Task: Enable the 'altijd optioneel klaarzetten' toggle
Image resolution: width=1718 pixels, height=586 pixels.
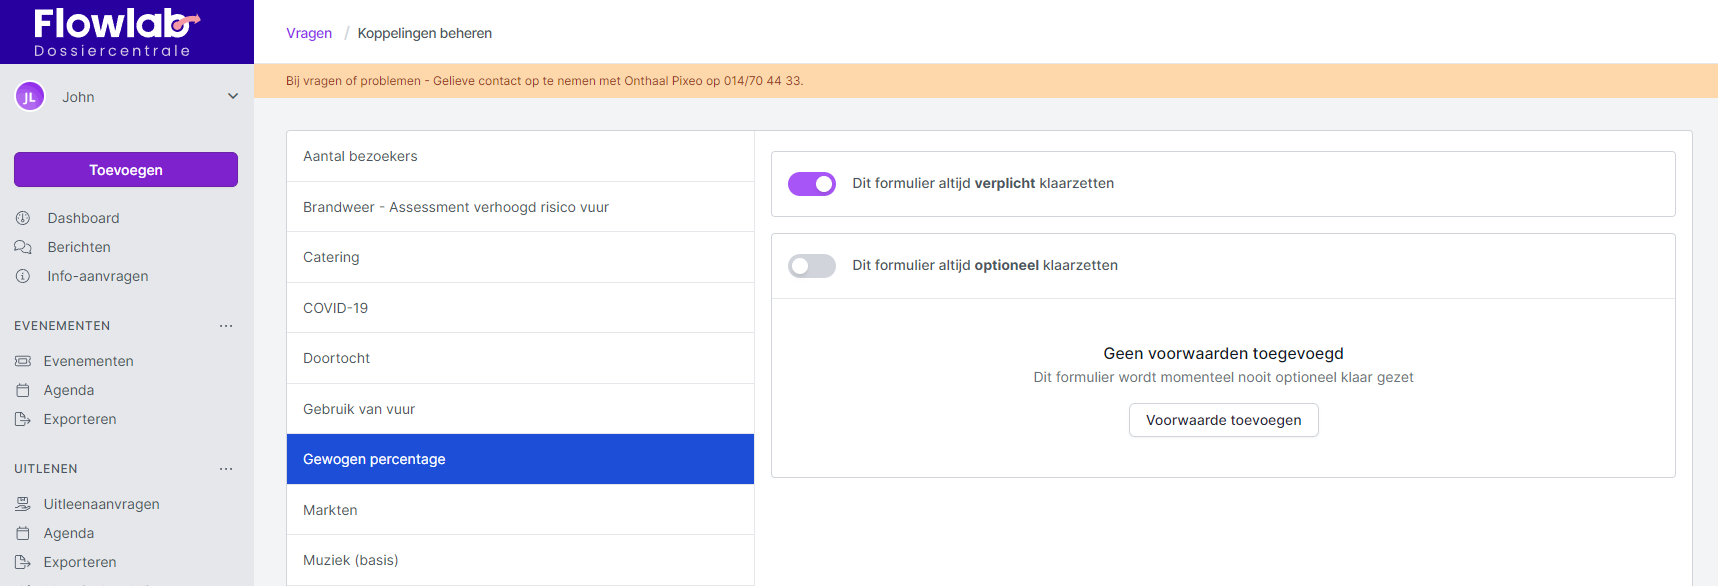Action: pos(812,266)
